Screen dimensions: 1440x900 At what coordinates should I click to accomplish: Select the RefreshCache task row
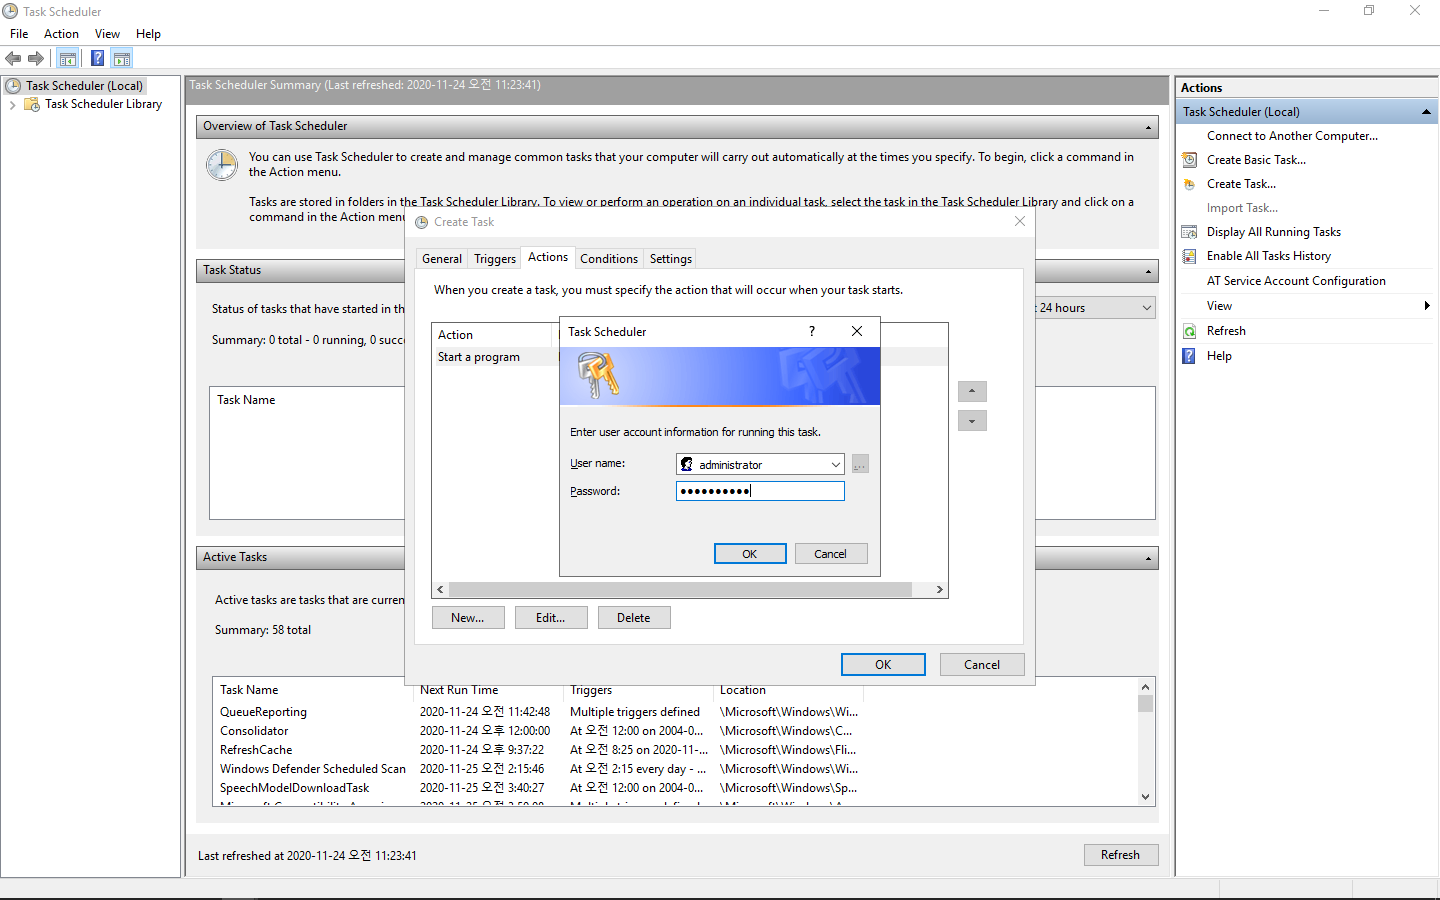click(540, 750)
